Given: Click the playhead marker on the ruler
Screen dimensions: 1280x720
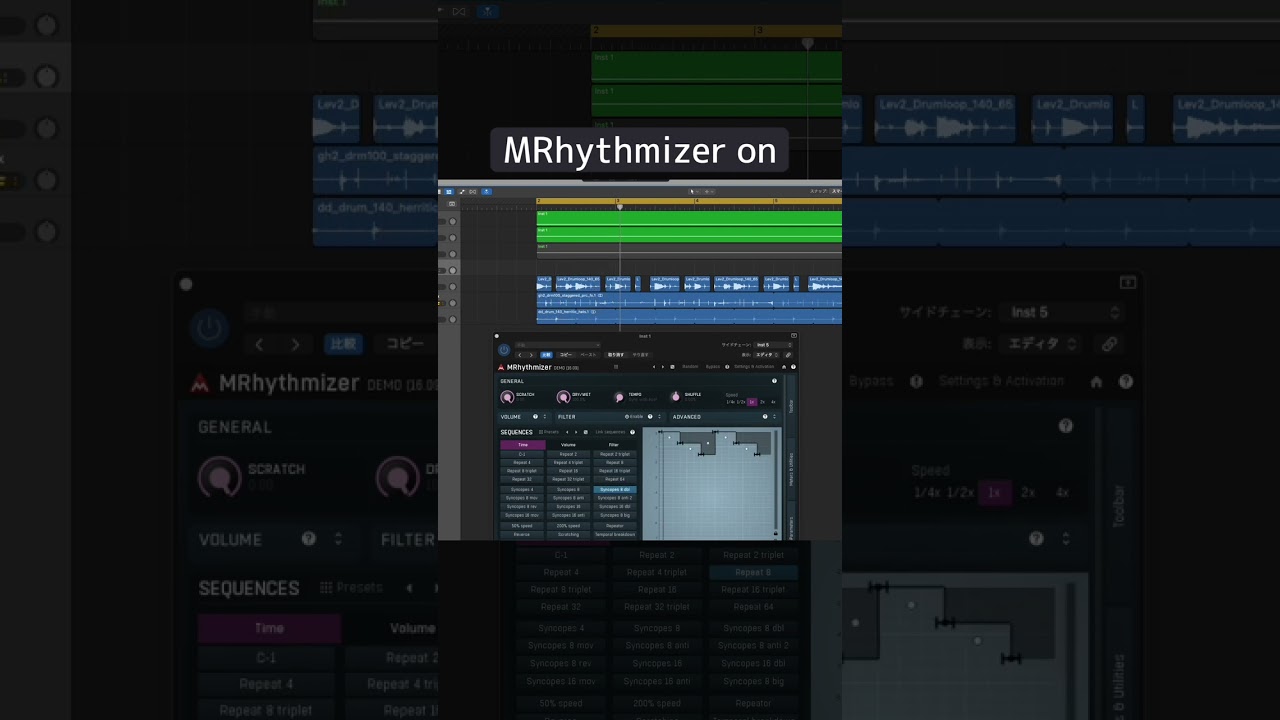Looking at the screenshot, I should click(x=620, y=207).
